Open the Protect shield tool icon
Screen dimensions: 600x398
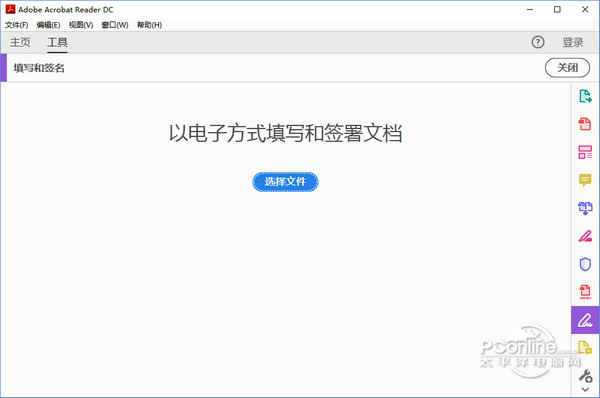[585, 264]
